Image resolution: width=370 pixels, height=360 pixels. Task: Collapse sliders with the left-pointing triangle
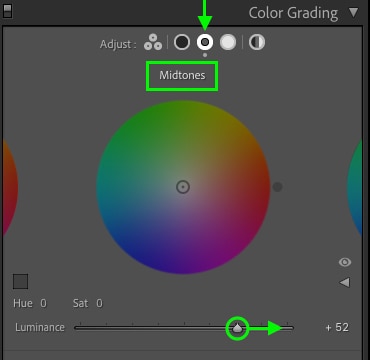tap(345, 283)
